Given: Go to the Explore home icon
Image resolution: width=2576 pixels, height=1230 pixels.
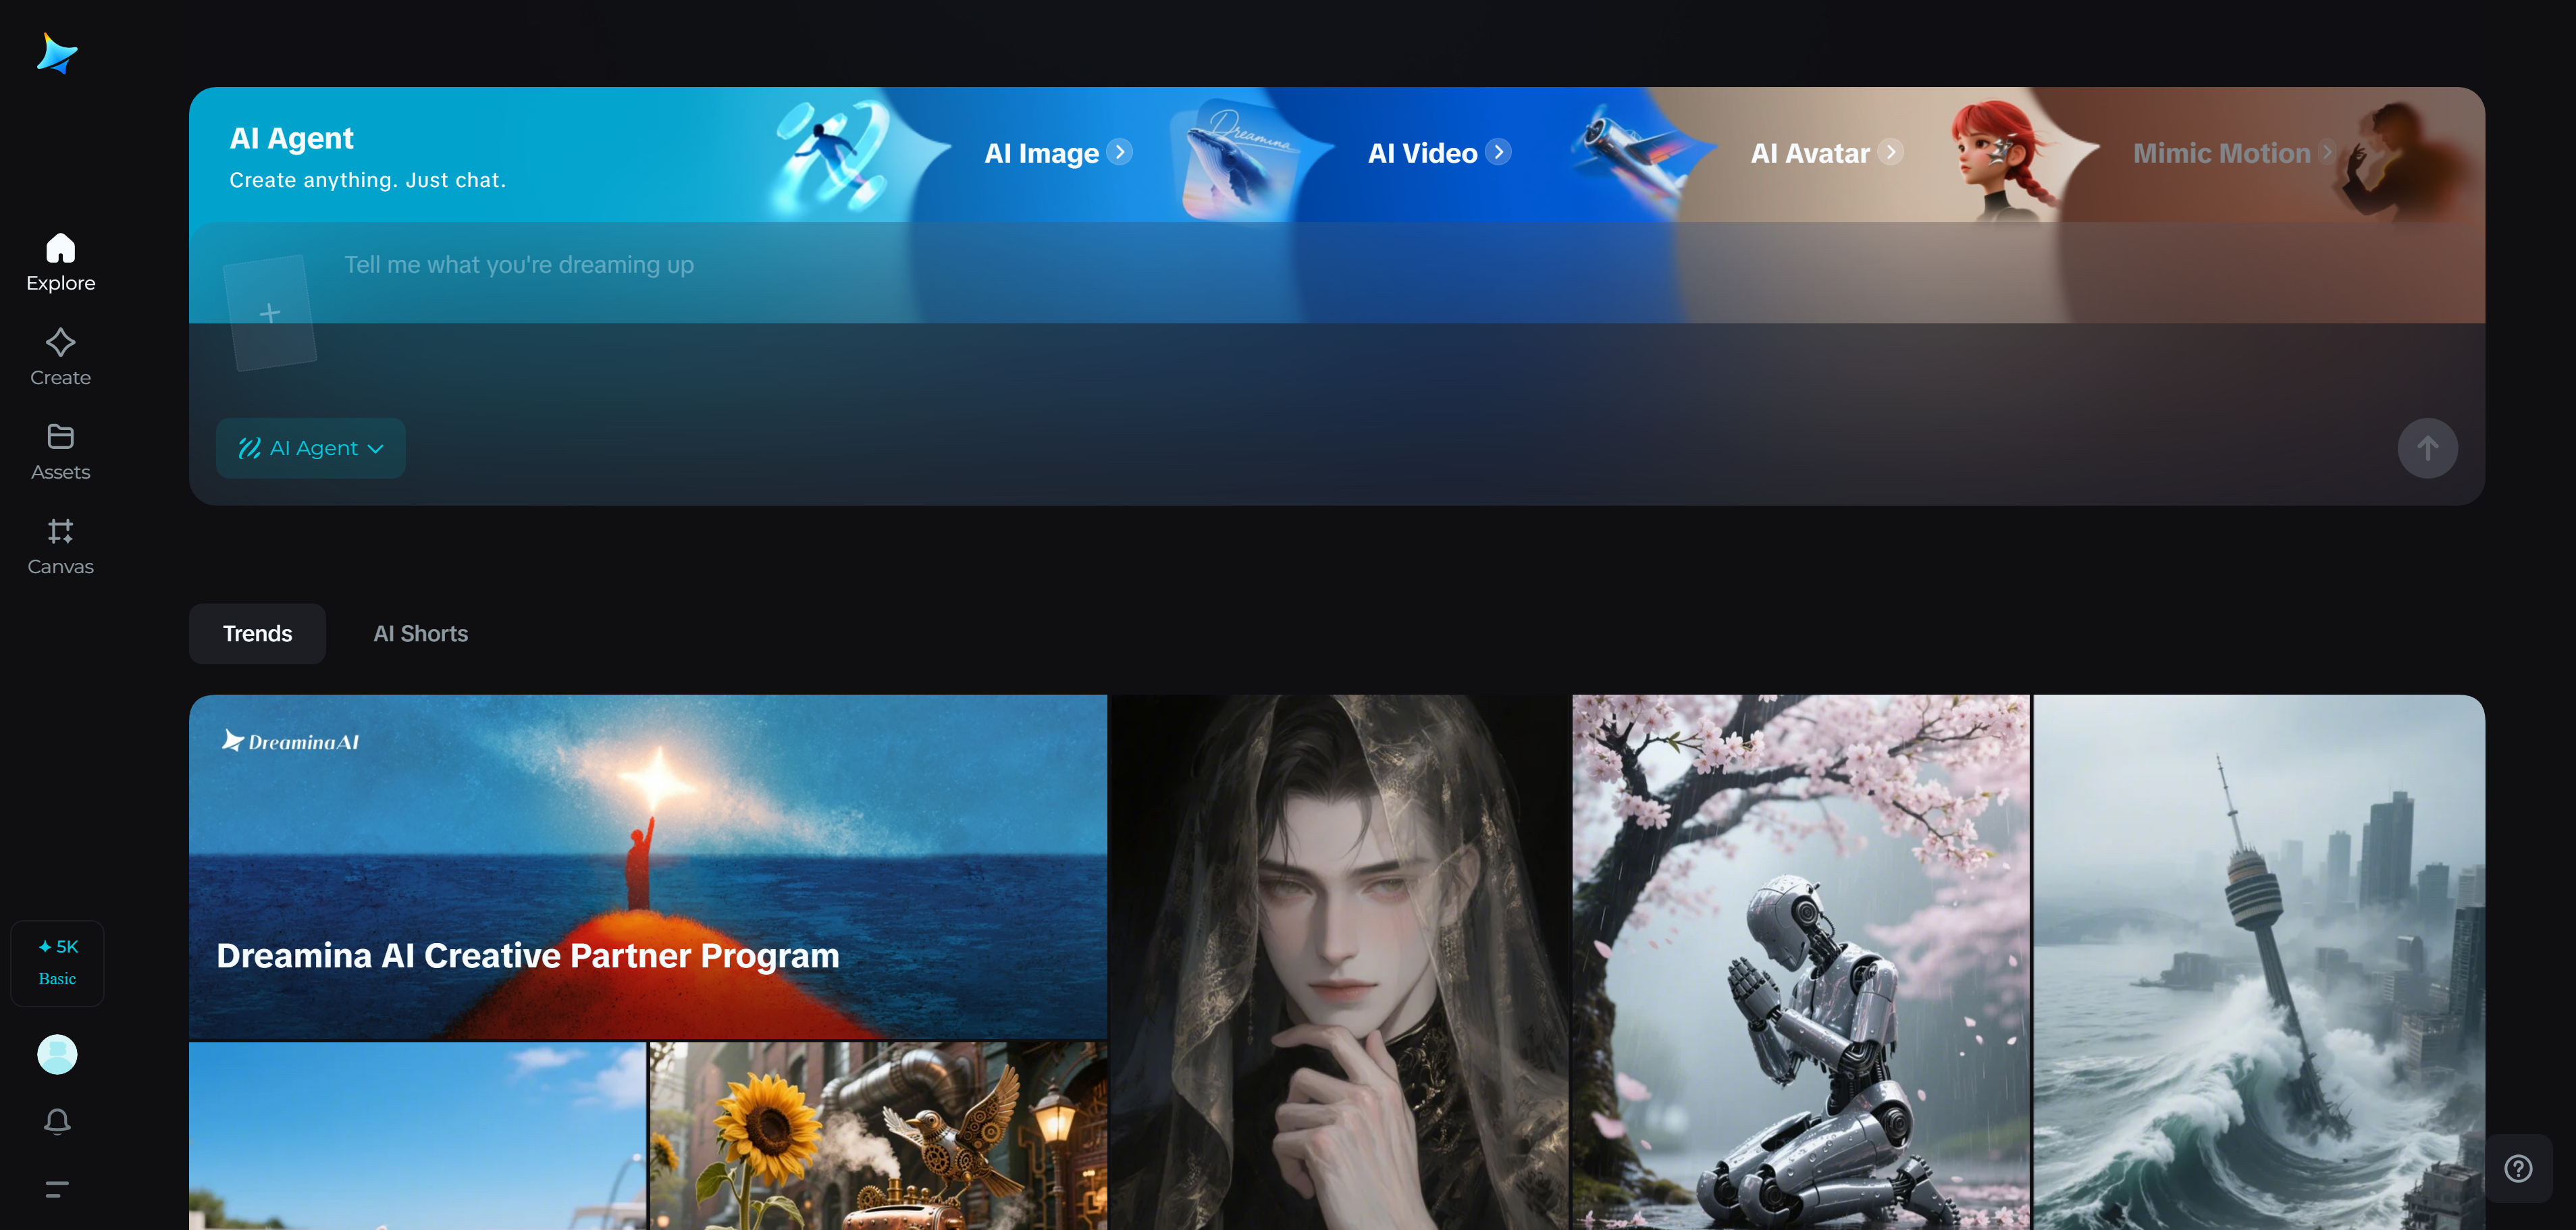Looking at the screenshot, I should 60,249.
